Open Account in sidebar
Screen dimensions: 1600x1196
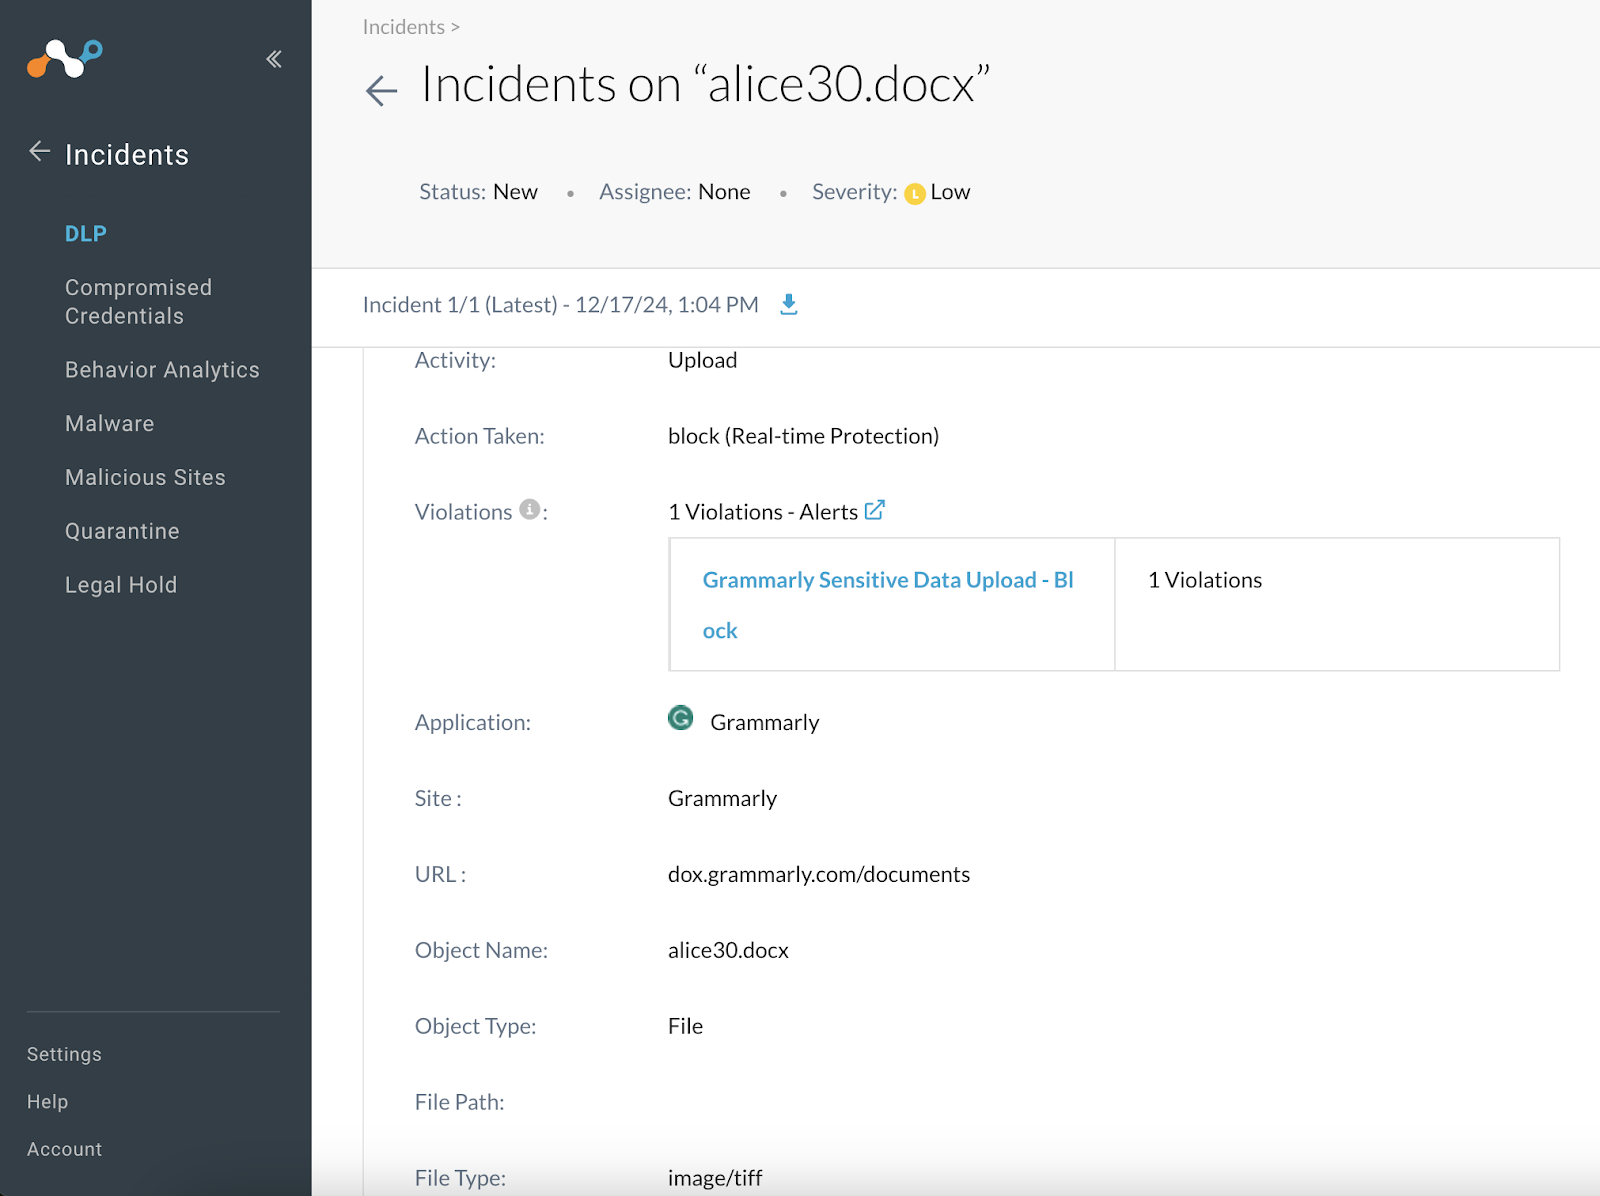(x=64, y=1150)
